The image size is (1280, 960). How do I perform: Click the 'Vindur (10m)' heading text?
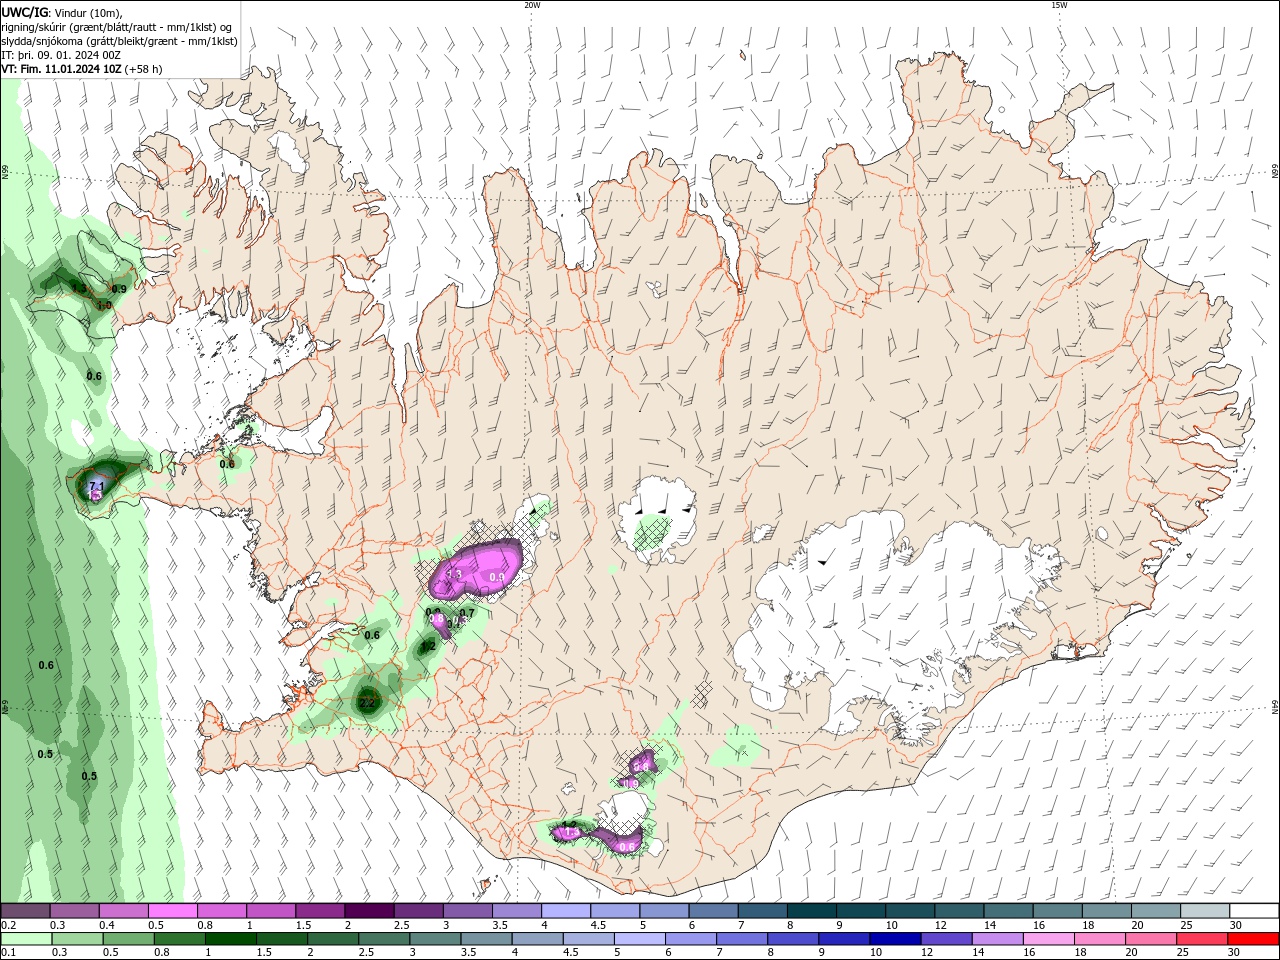(x=86, y=12)
